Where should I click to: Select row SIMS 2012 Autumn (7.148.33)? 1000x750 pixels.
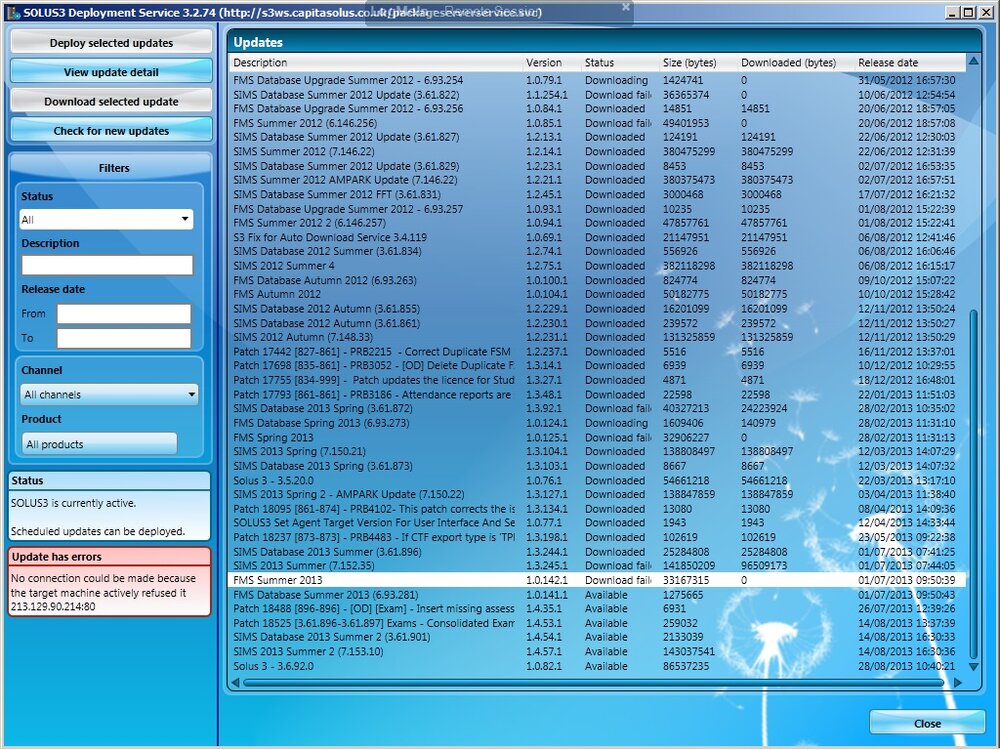pyautogui.click(x=597, y=337)
